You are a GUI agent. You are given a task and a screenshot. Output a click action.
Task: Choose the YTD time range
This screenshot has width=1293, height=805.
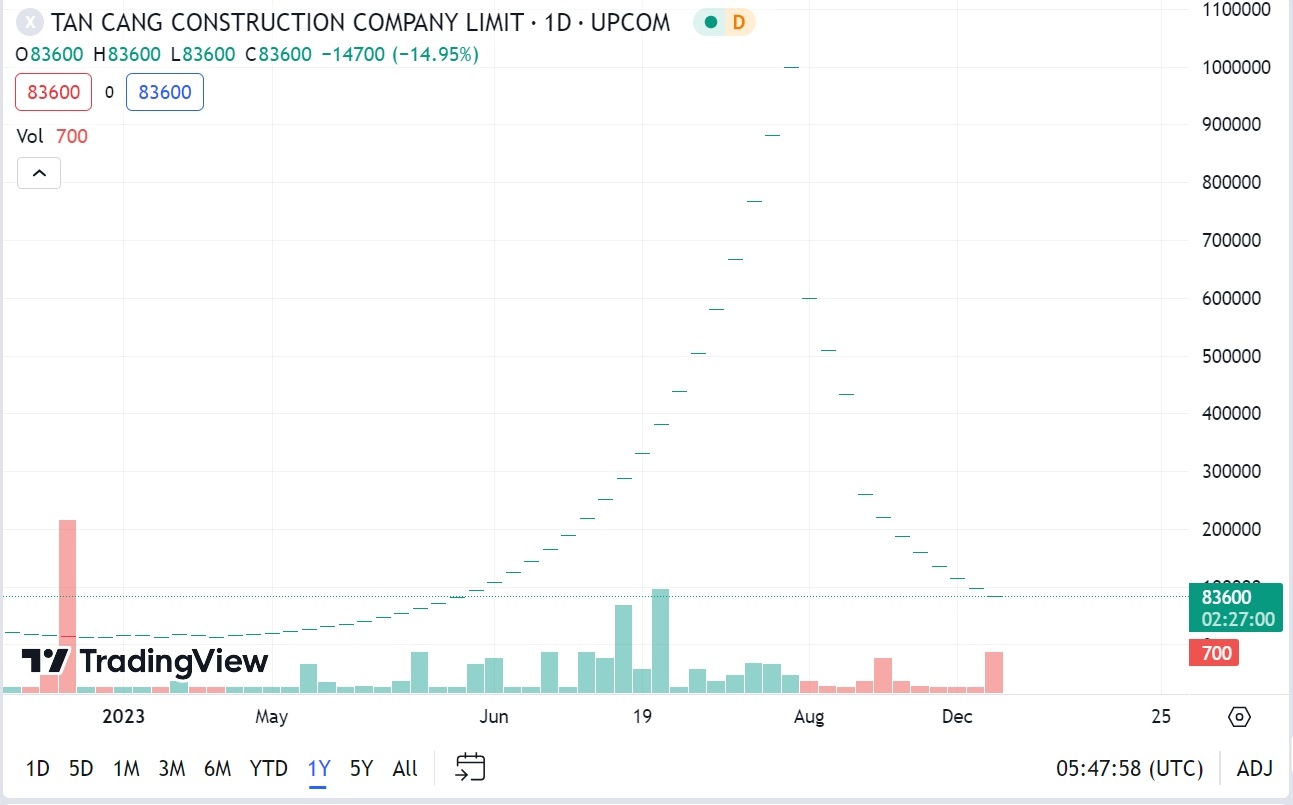point(268,768)
